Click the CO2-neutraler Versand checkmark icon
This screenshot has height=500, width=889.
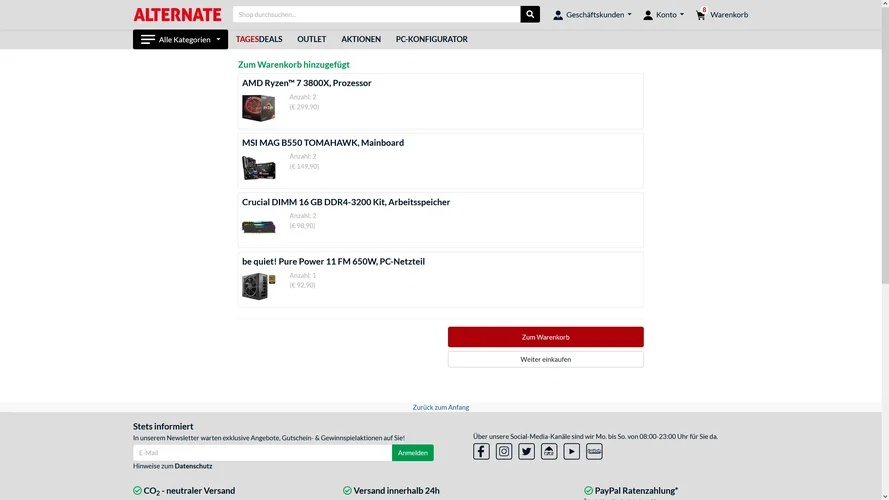pyautogui.click(x=137, y=490)
